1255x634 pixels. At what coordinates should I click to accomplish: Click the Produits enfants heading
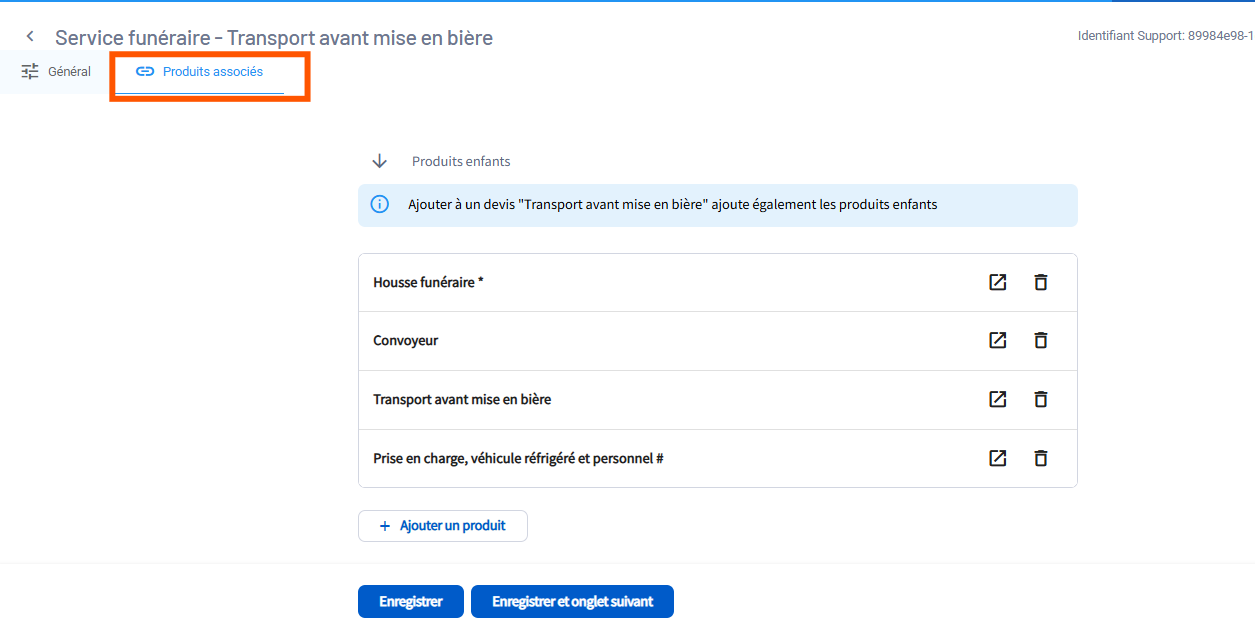461,161
